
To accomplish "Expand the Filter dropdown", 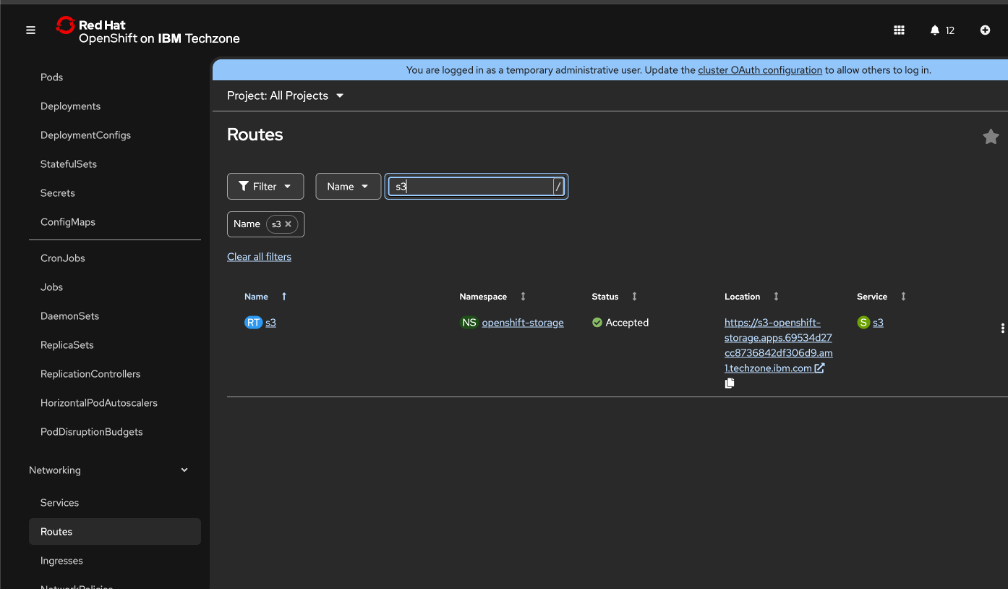I will click(x=265, y=187).
